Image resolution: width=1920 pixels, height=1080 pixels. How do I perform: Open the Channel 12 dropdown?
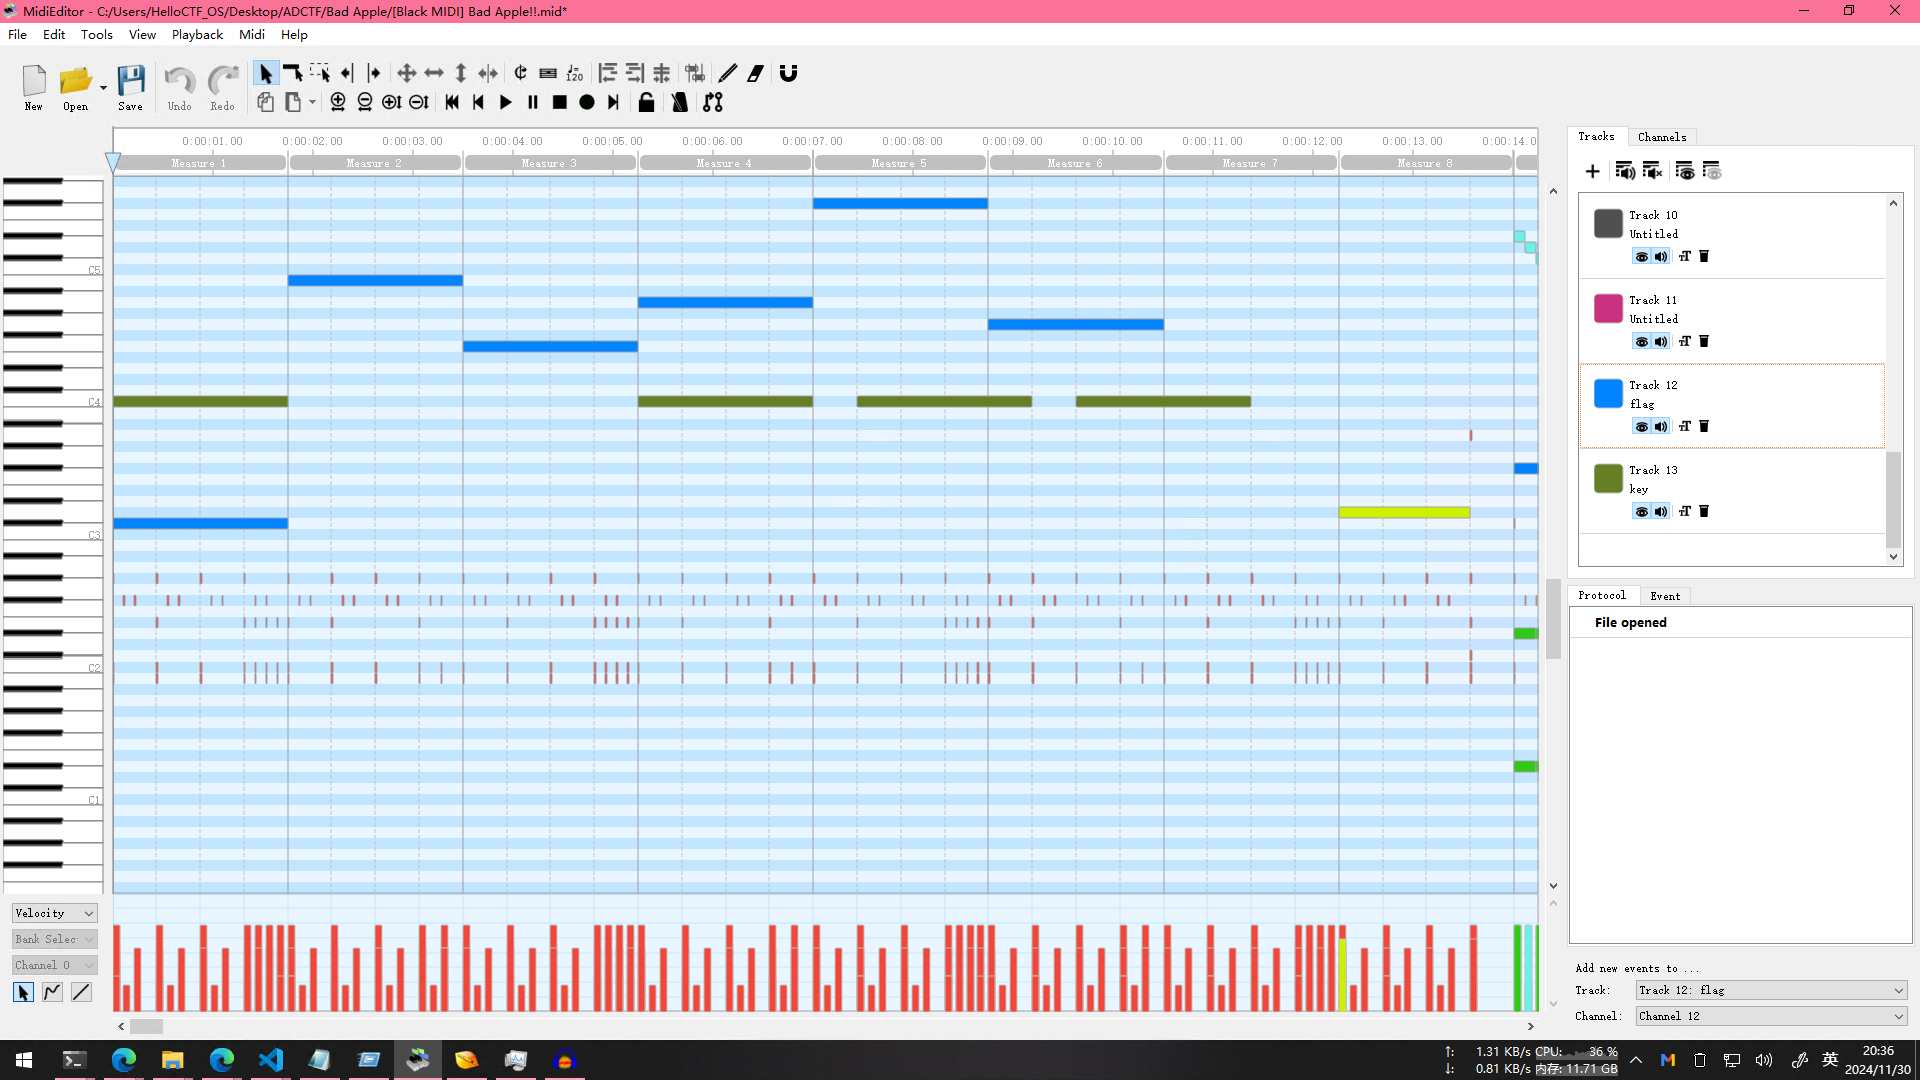[1771, 1016]
